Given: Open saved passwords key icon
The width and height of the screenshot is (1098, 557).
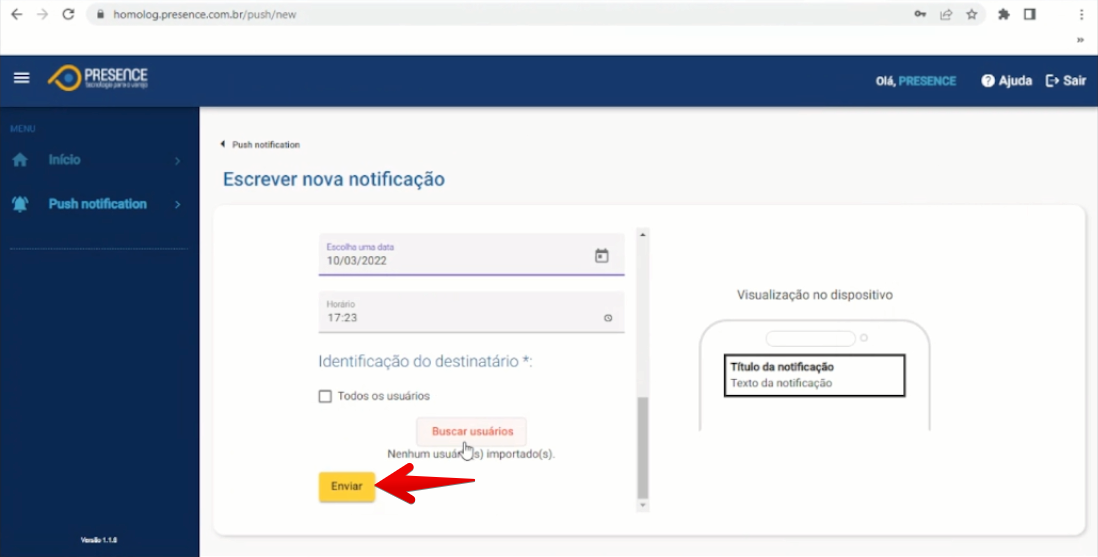Looking at the screenshot, I should point(920,14).
